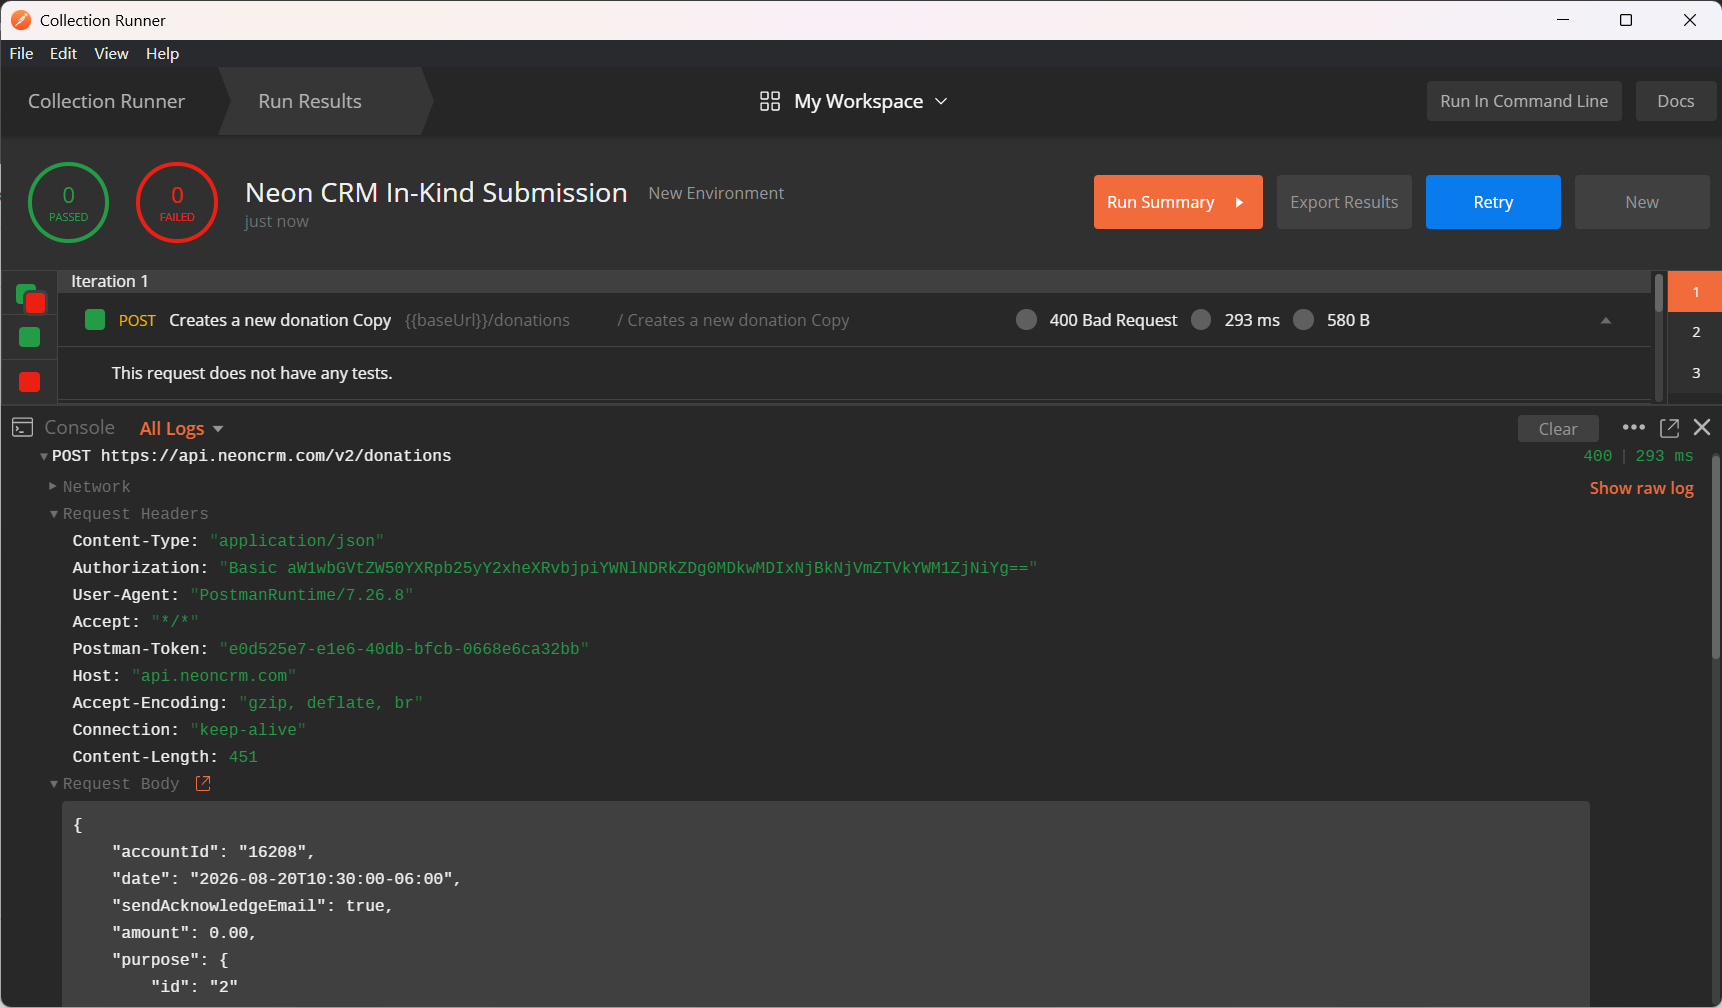Close the Console panel
The image size is (1722, 1008).
point(1702,427)
